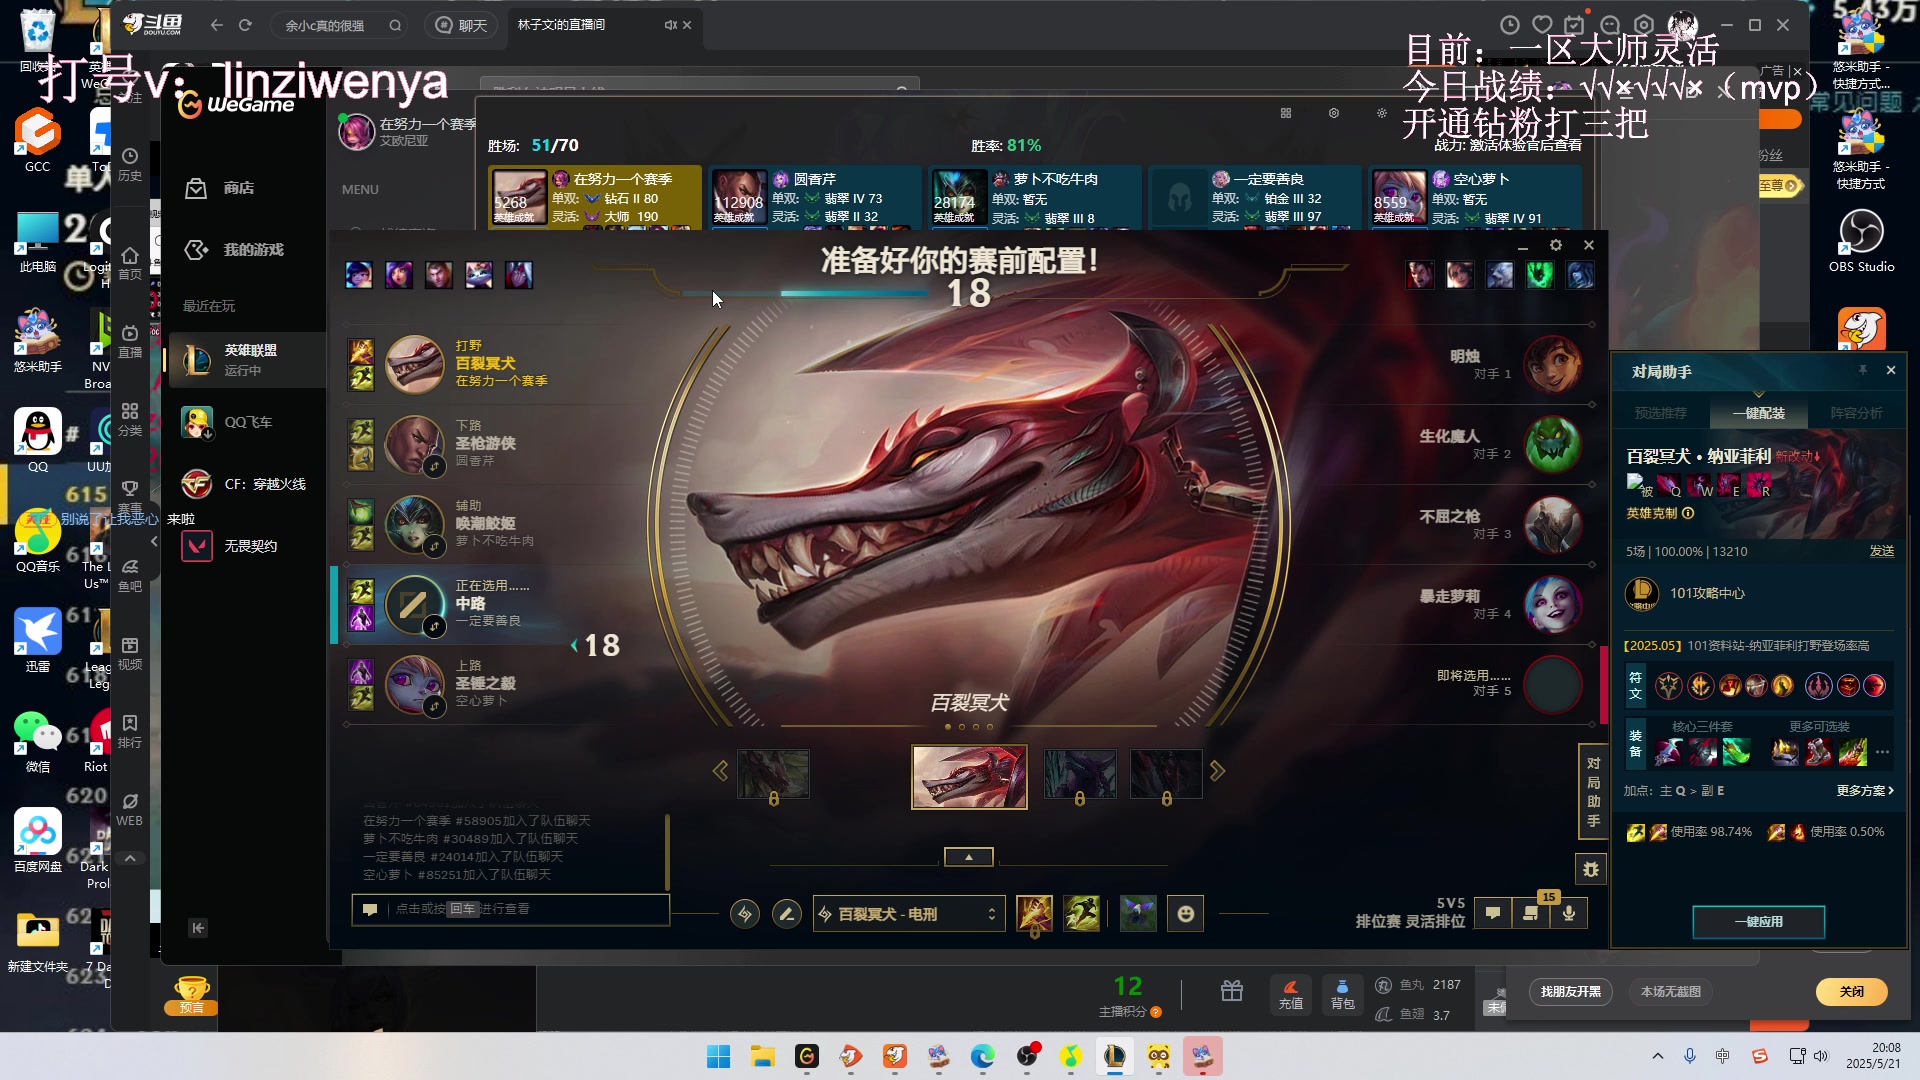Pin the 对局助手 panel
Image resolution: width=1920 pixels, height=1080 pixels.
click(1863, 370)
